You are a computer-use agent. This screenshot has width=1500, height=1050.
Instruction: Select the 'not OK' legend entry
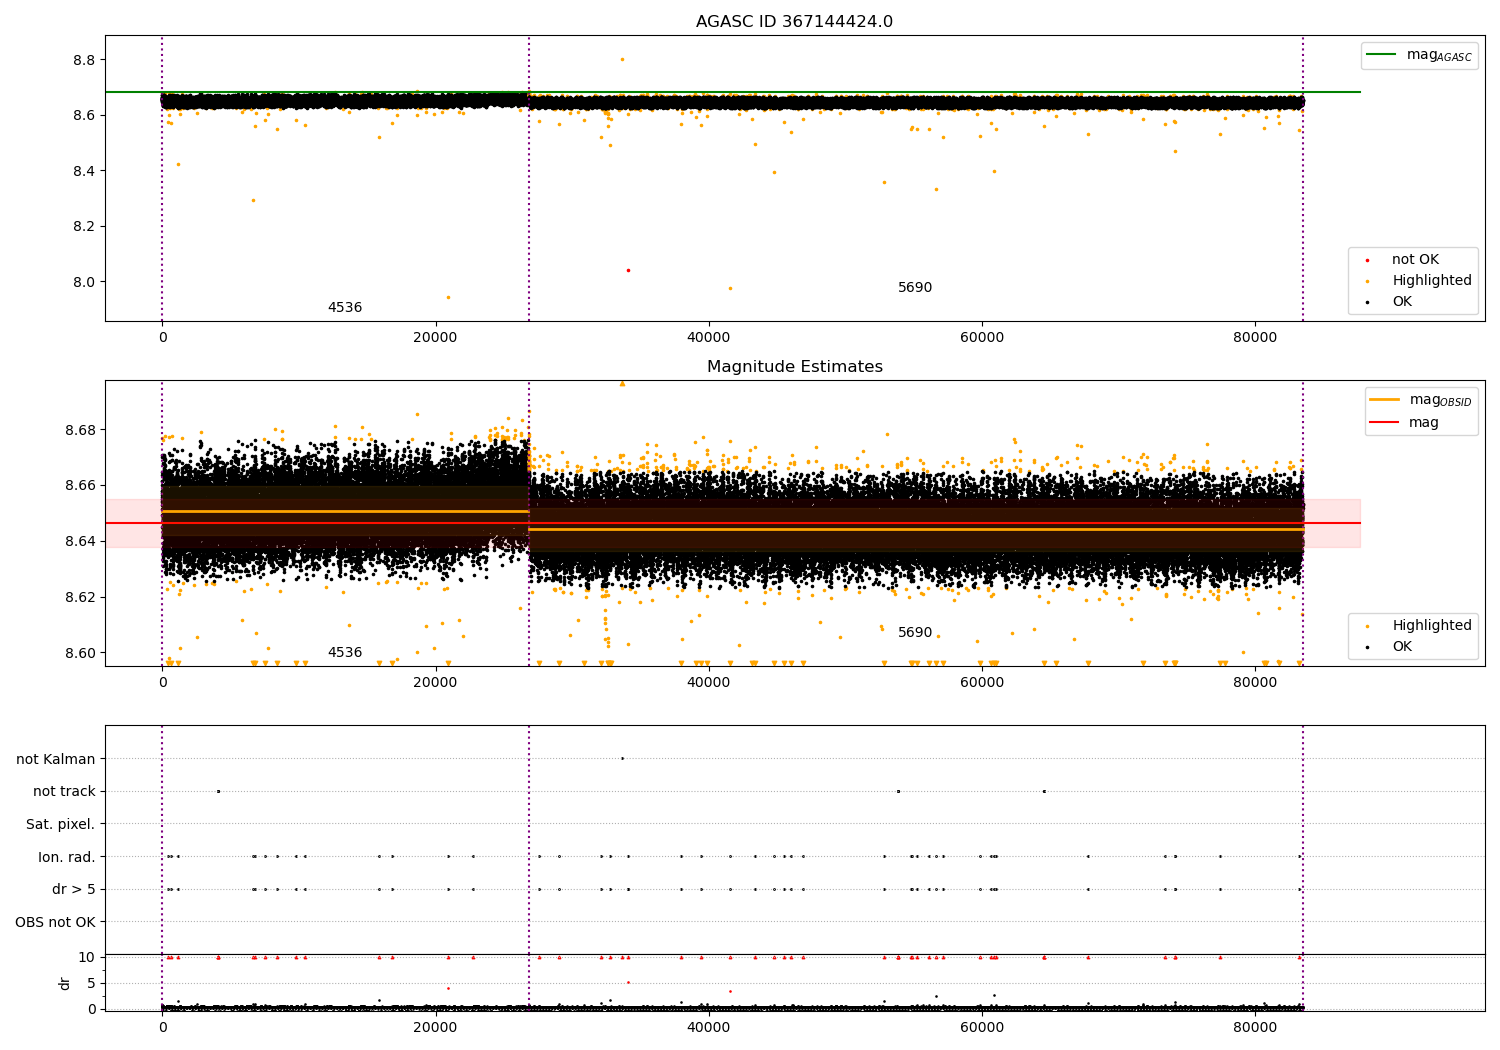1415,260
